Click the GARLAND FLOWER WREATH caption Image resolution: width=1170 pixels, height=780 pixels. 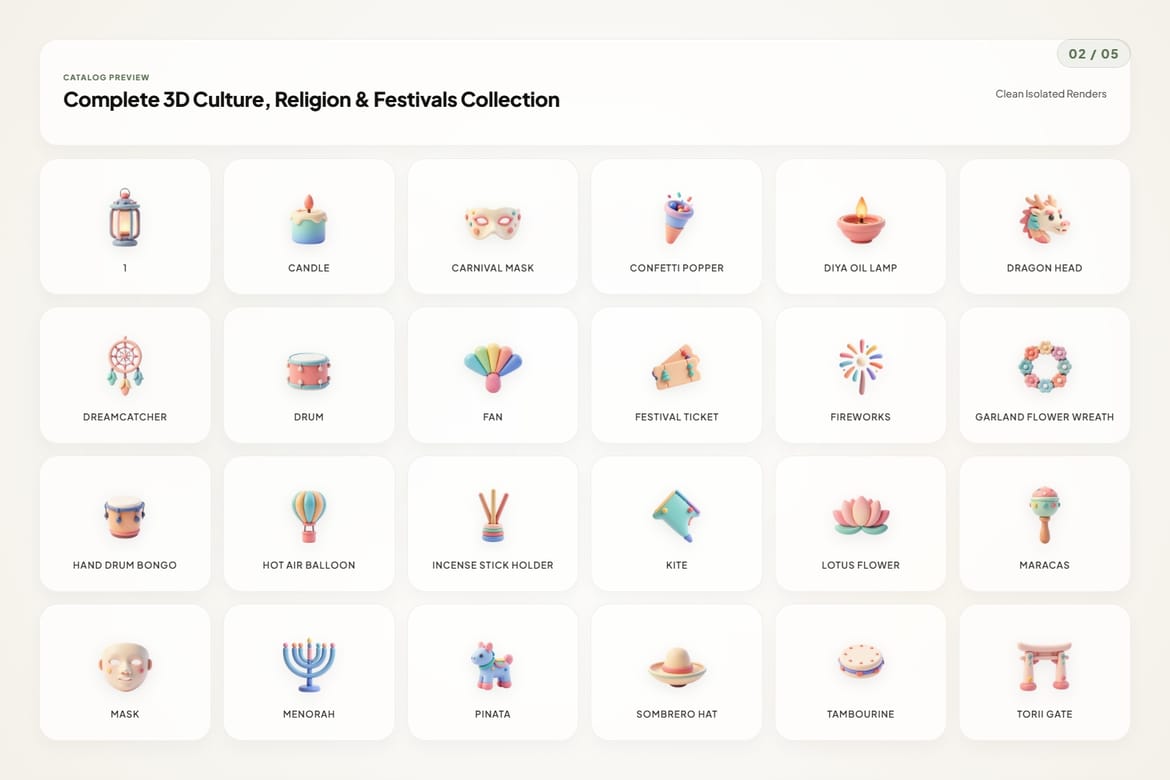coord(1045,417)
